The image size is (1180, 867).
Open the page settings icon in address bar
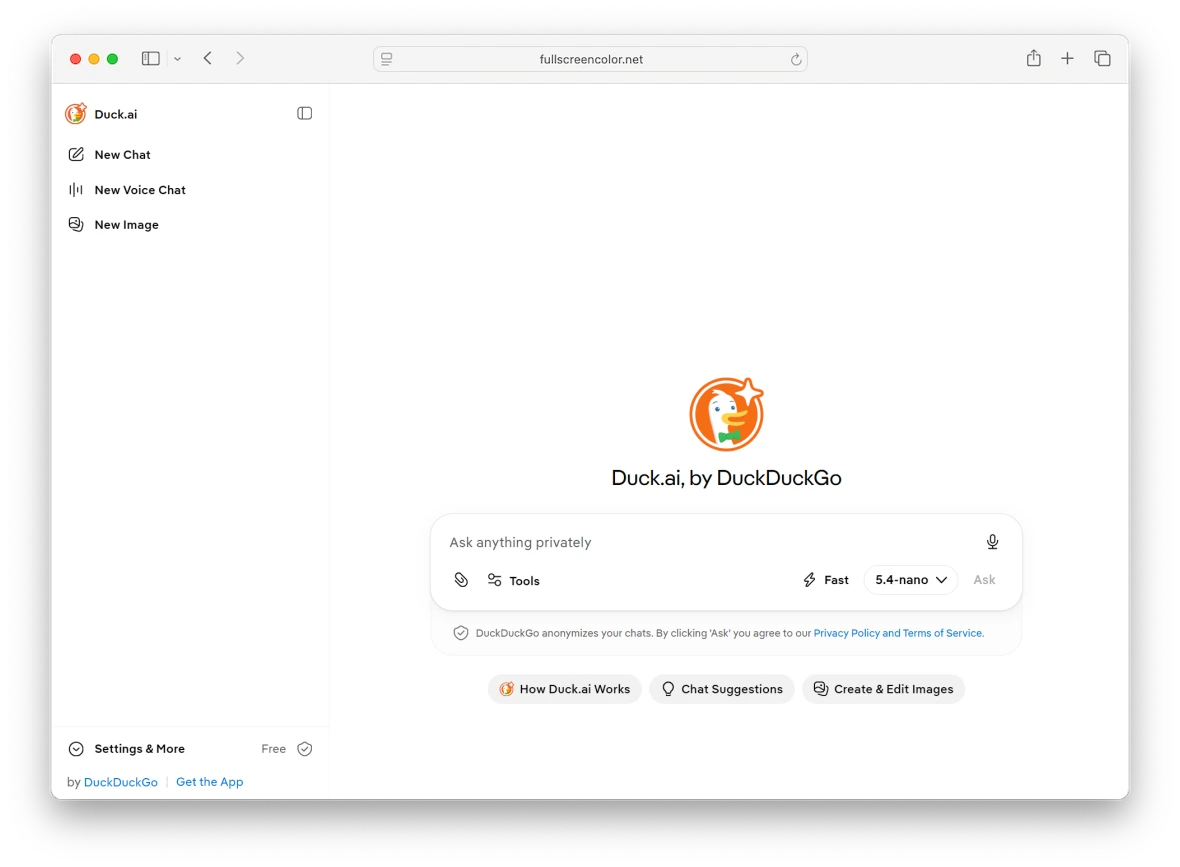387,59
